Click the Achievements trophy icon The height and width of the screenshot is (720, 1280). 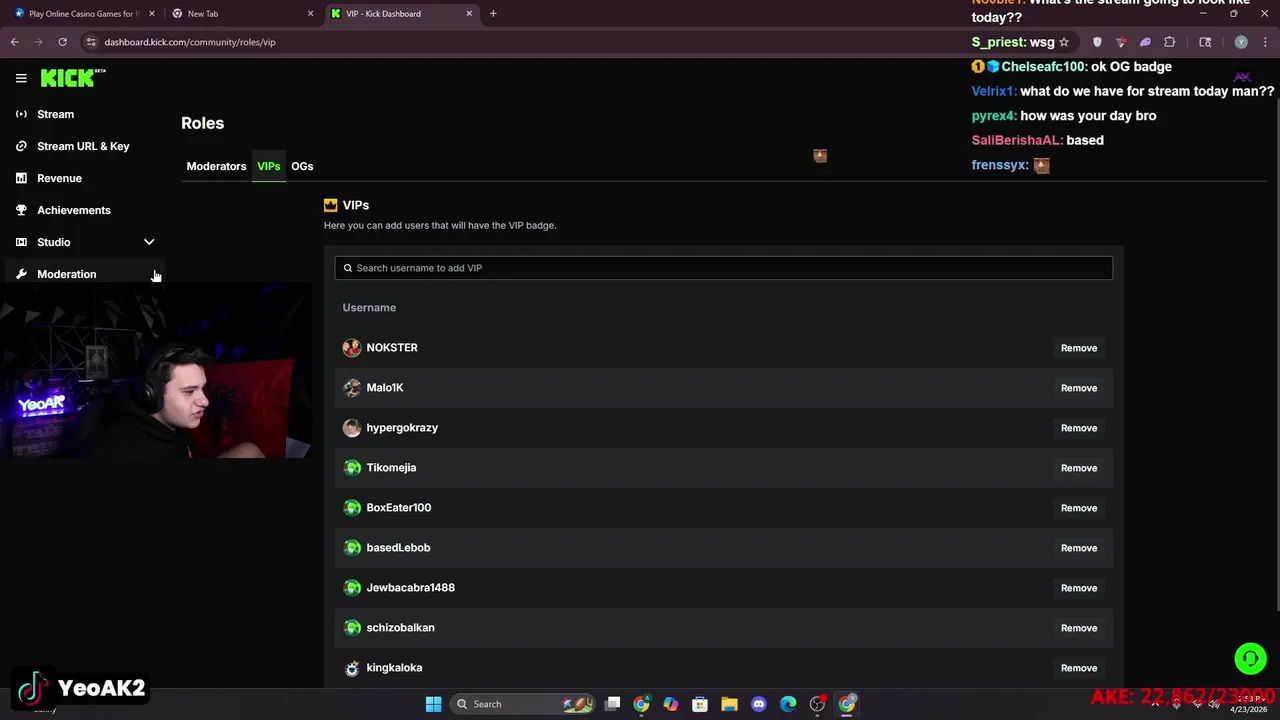coord(21,210)
